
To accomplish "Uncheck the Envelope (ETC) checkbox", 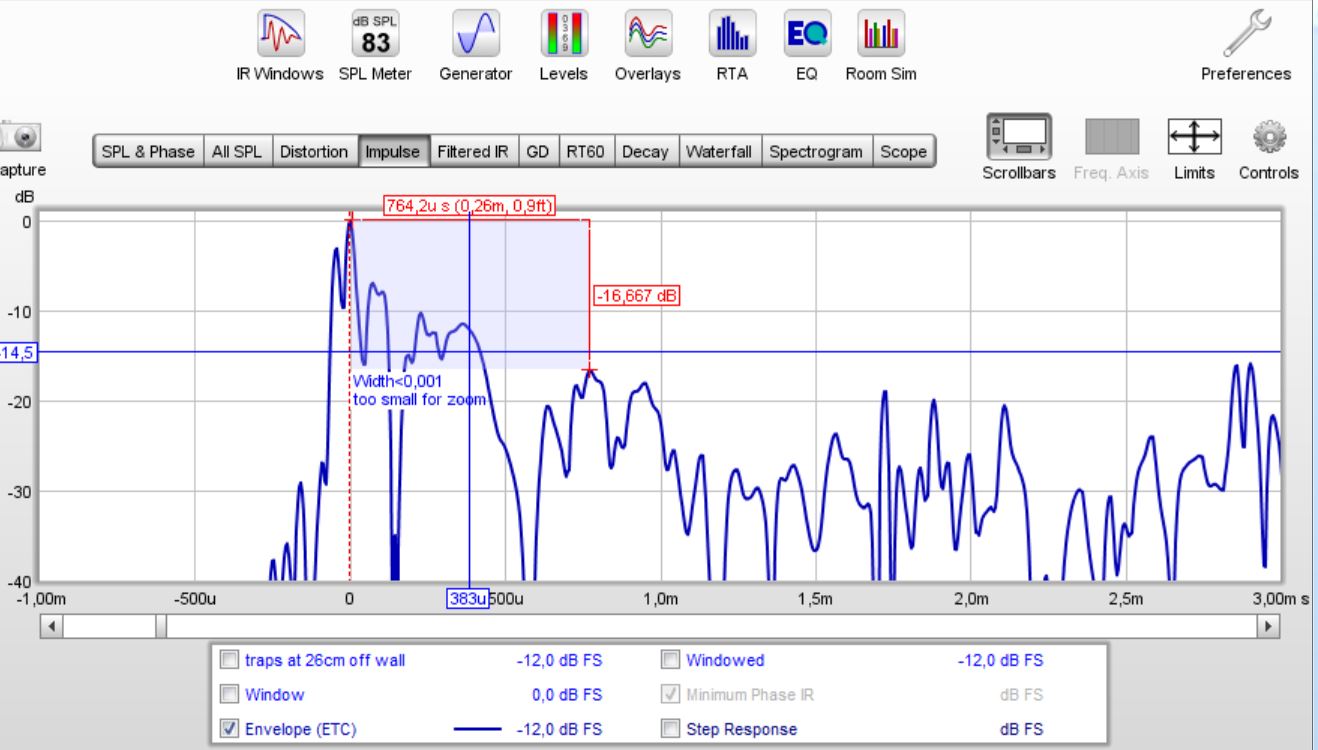I will pos(230,729).
